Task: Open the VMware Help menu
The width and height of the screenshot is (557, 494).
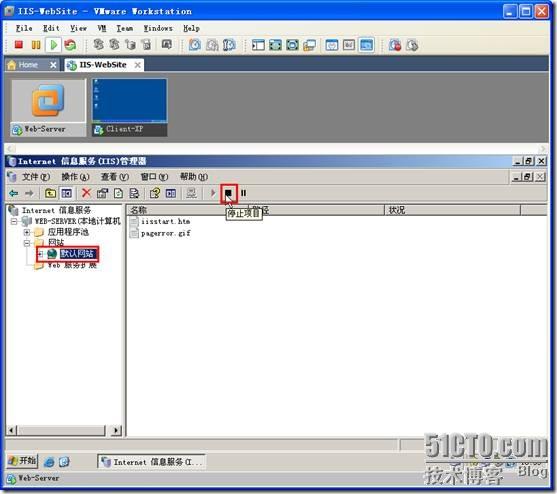Action: point(191,28)
